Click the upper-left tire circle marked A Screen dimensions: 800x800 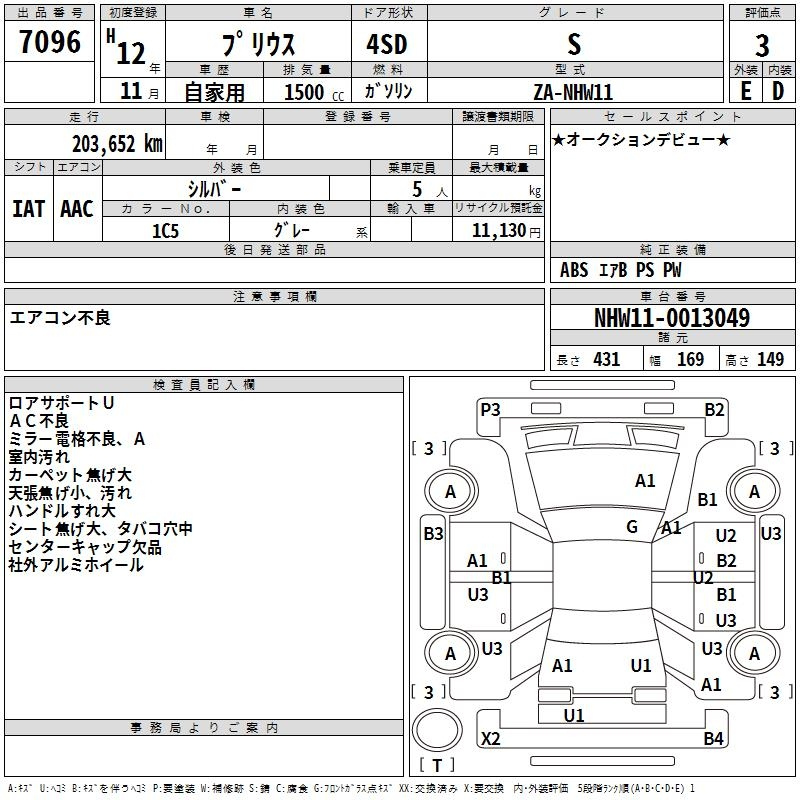[x=451, y=491]
